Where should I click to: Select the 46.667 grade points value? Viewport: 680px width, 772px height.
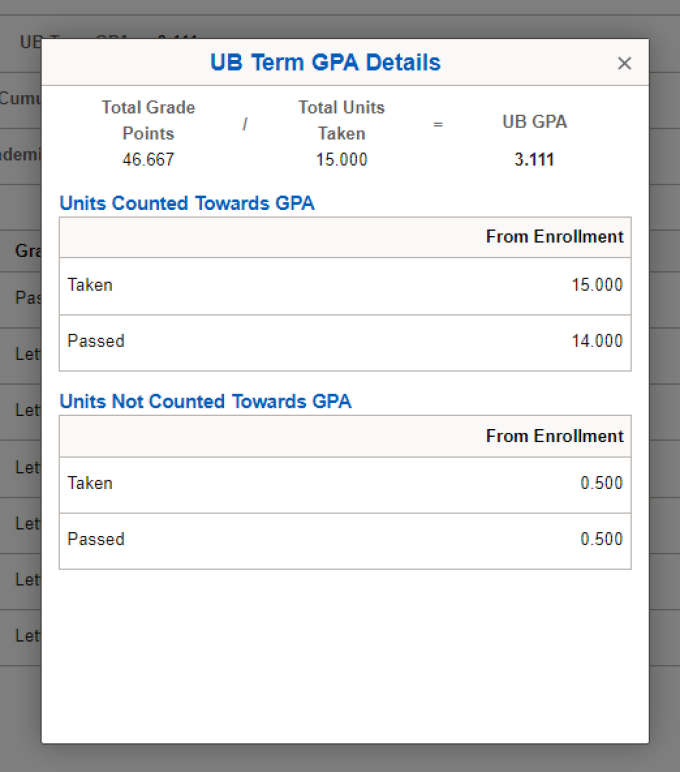(148, 160)
